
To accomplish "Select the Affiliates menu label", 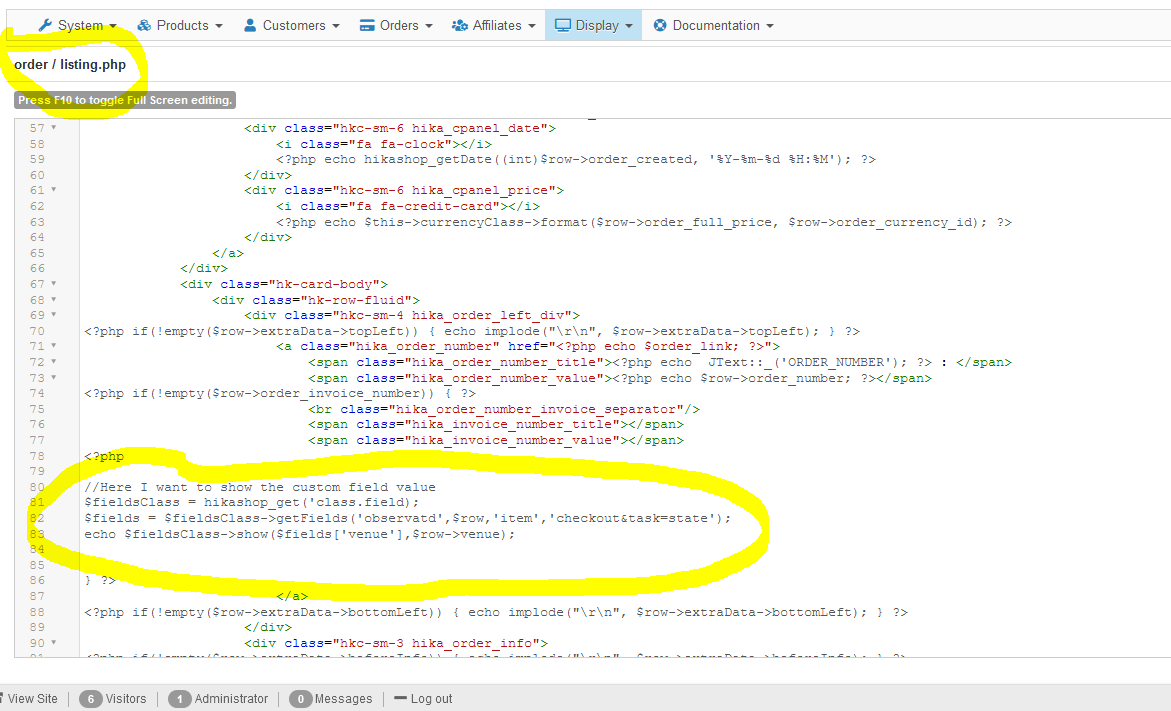I will coord(497,25).
